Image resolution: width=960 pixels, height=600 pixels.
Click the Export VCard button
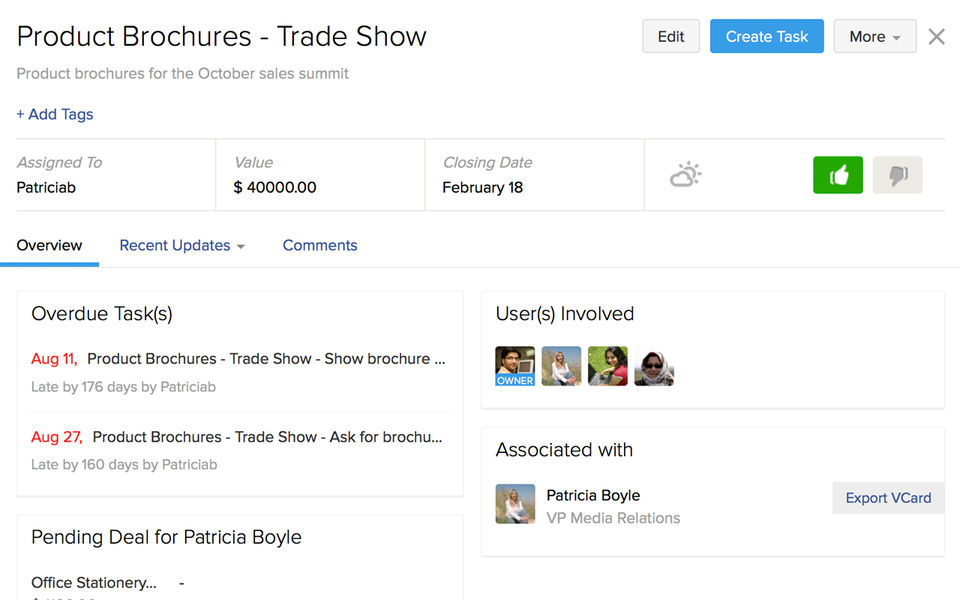coord(888,498)
